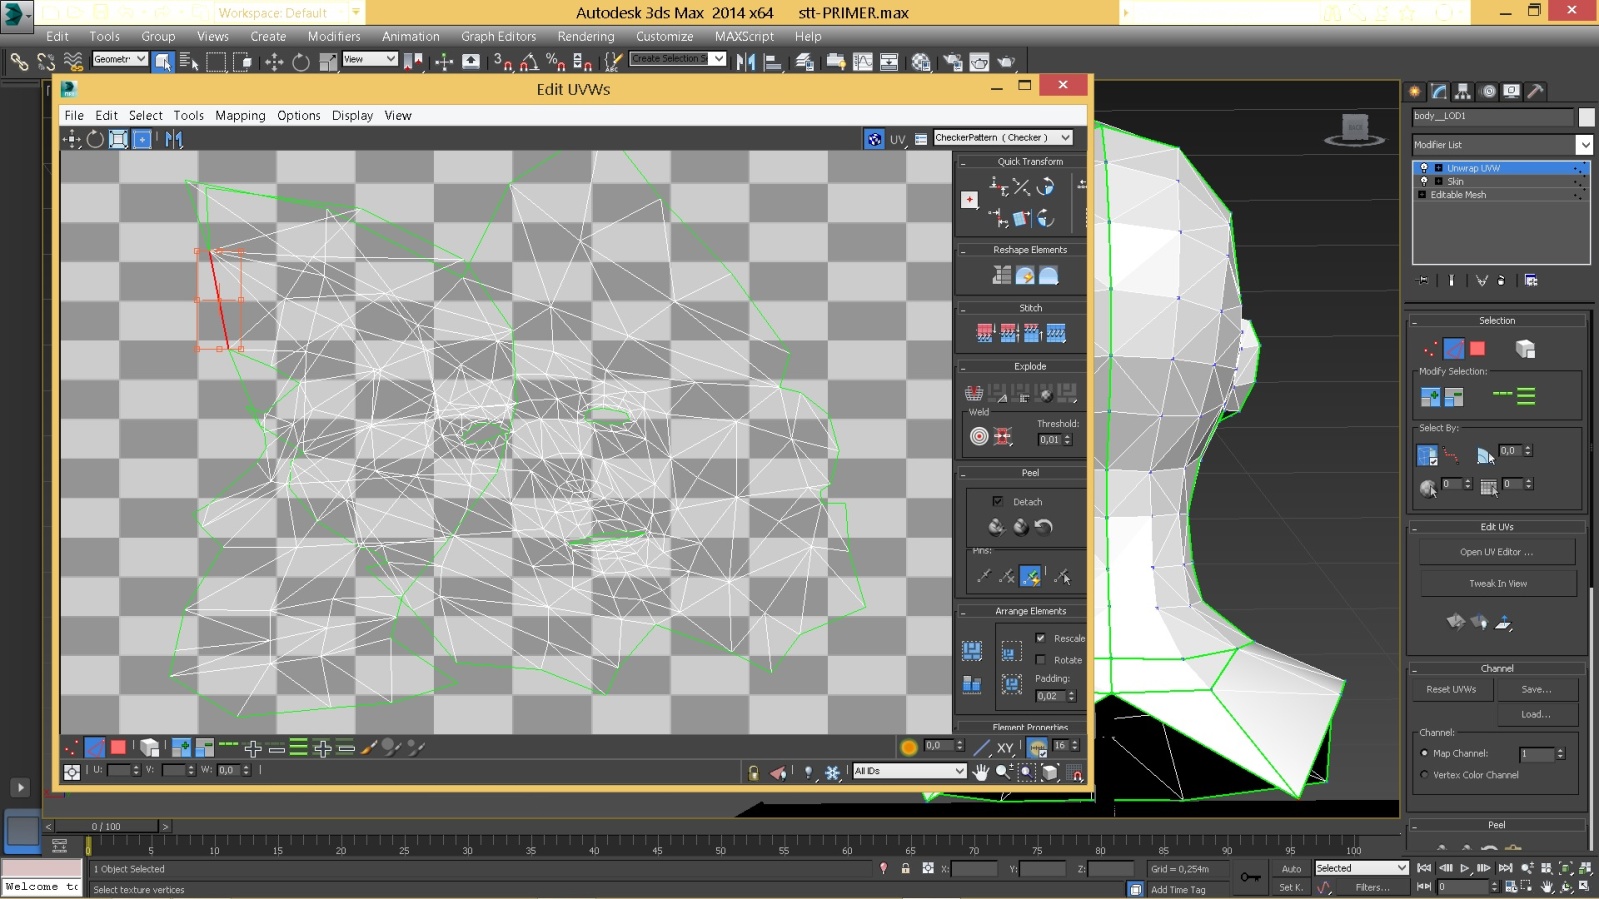Select the Rotate tool in Edit UVWs toolbar
This screenshot has width=1599, height=899.
tap(95, 139)
